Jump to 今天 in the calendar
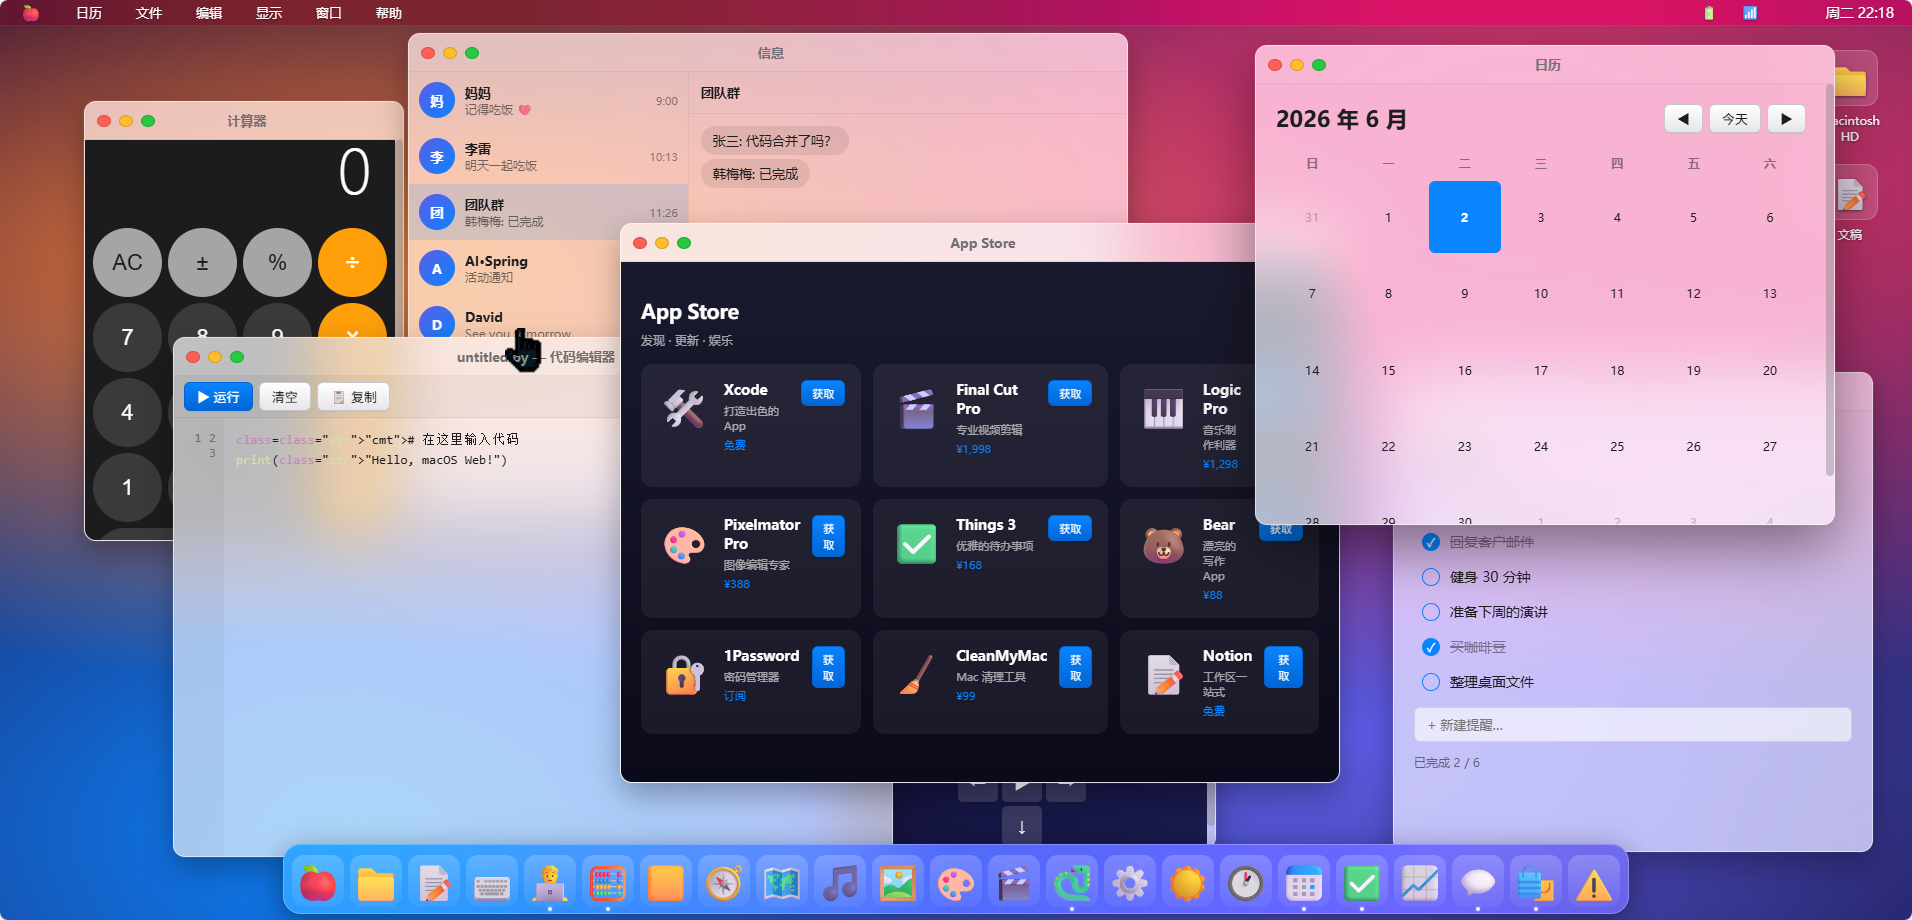This screenshot has width=1912, height=920. (x=1735, y=119)
